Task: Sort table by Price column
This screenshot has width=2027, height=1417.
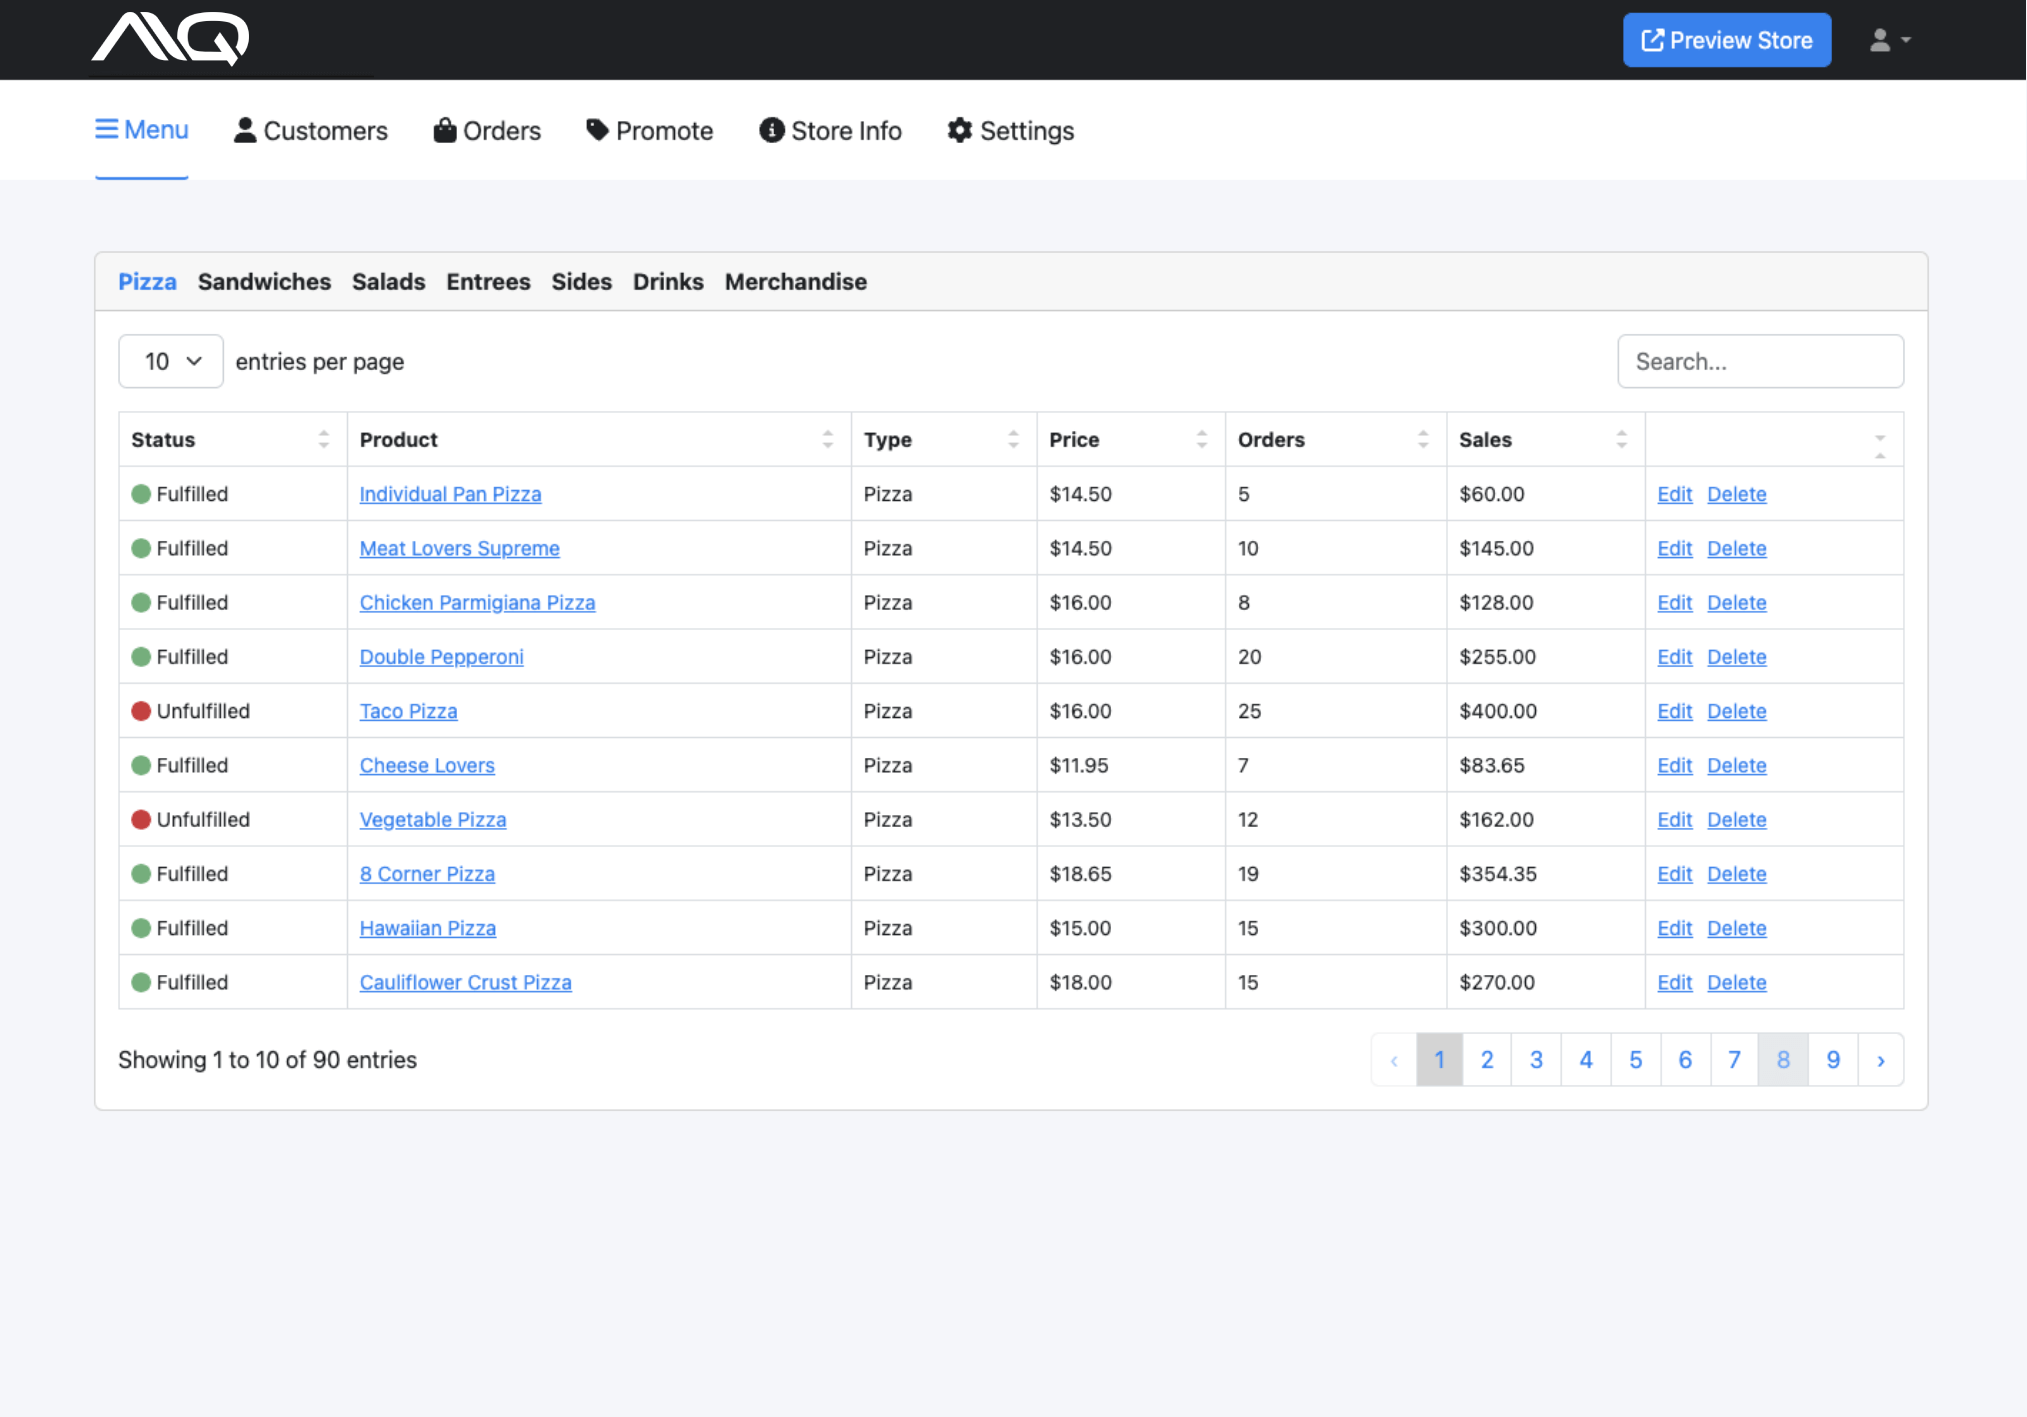Action: pyautogui.click(x=1201, y=439)
